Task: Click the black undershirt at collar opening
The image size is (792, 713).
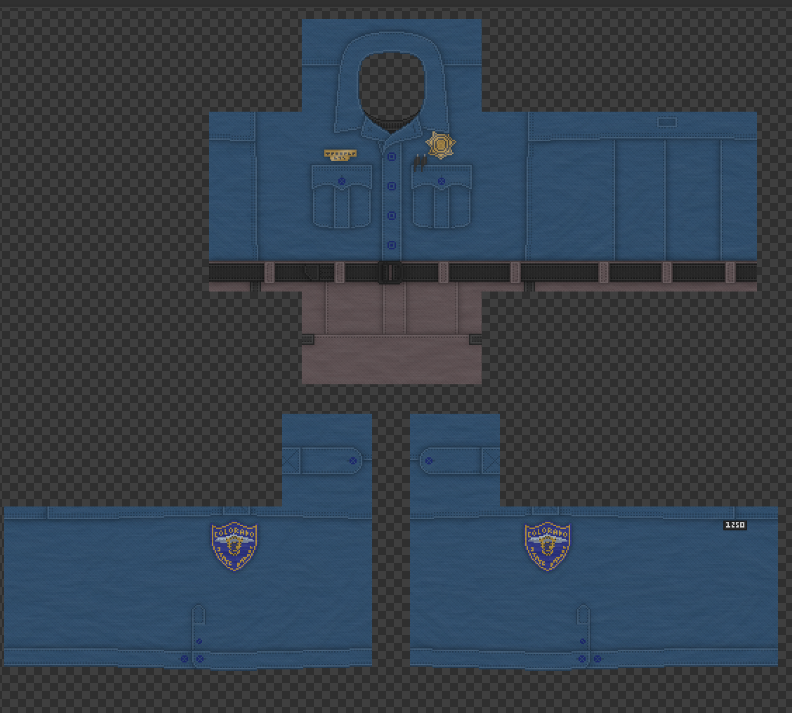Action: coord(391,123)
